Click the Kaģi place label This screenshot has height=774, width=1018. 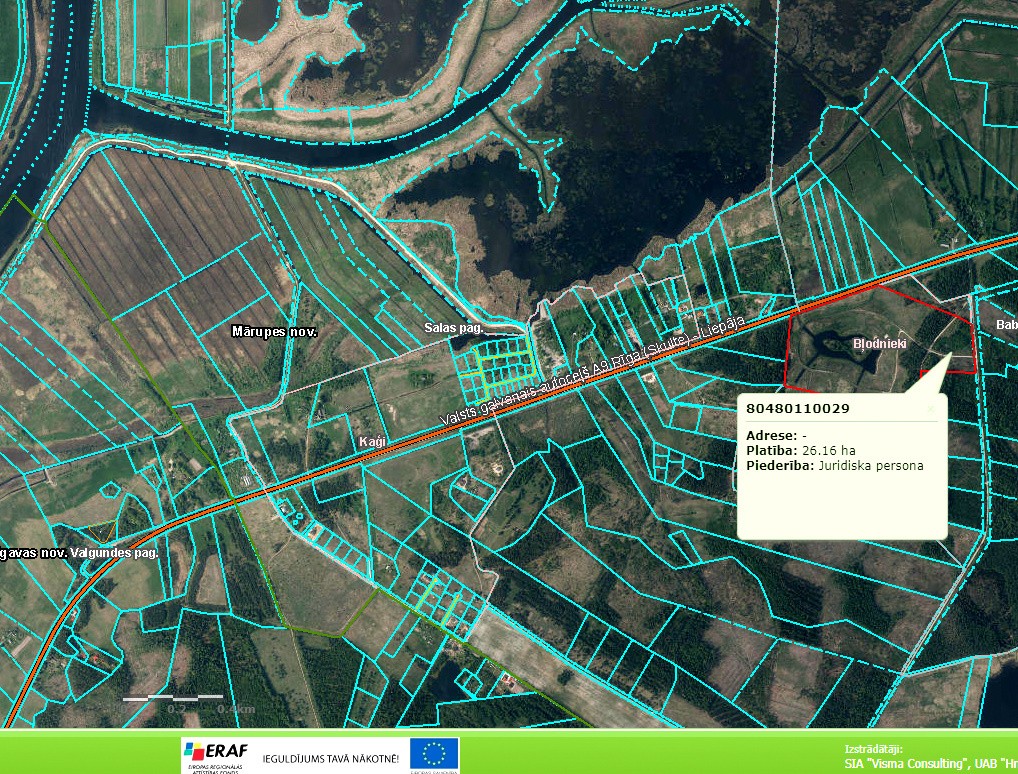[x=371, y=440]
